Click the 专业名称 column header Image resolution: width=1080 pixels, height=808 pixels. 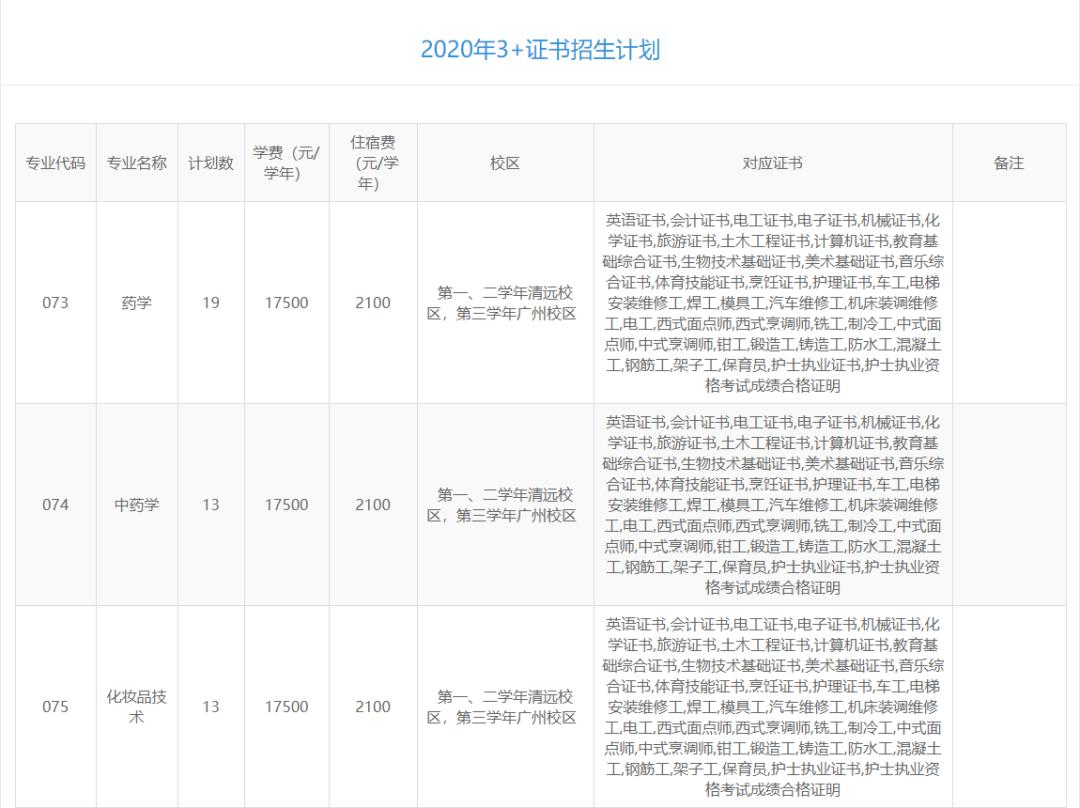point(136,160)
